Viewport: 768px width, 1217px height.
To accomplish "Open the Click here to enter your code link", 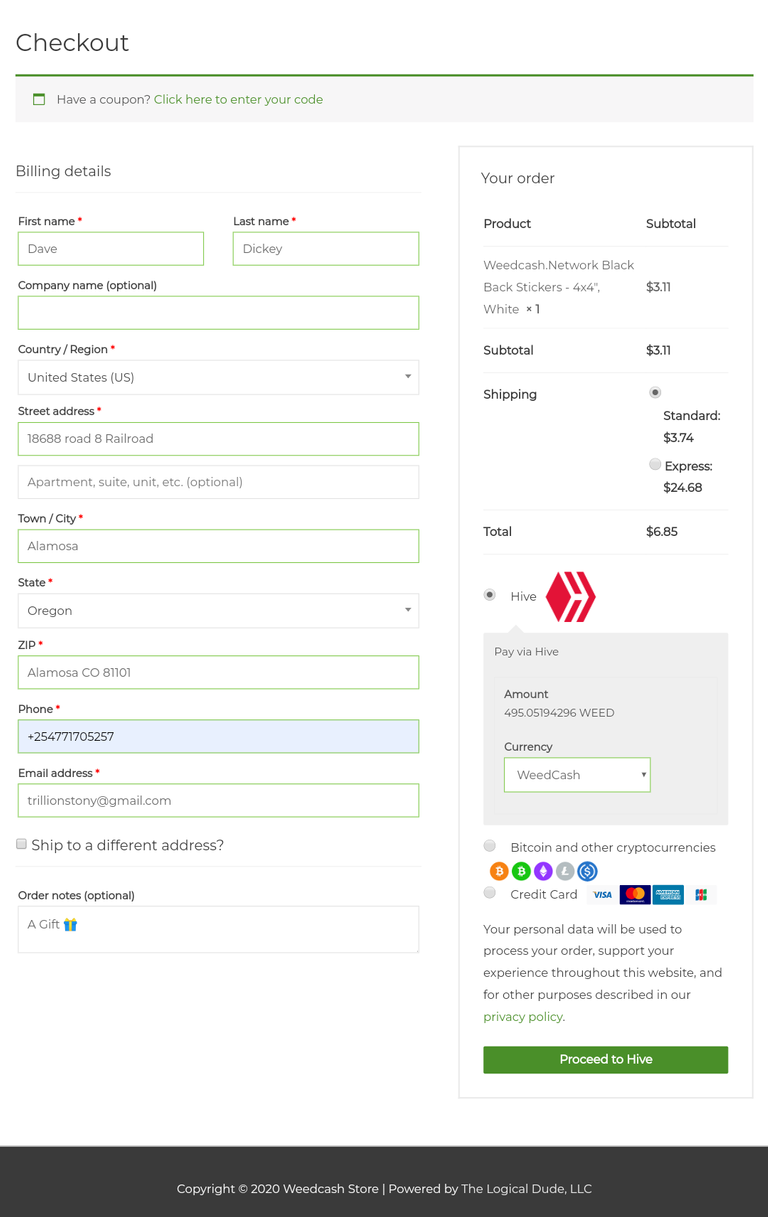I will (238, 100).
